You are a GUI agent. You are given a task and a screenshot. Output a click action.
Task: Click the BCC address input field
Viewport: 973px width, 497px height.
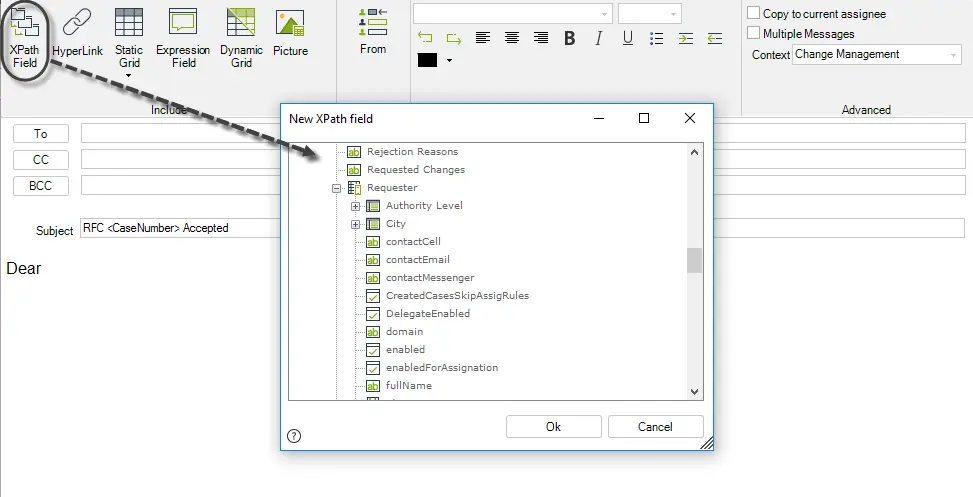coord(523,186)
